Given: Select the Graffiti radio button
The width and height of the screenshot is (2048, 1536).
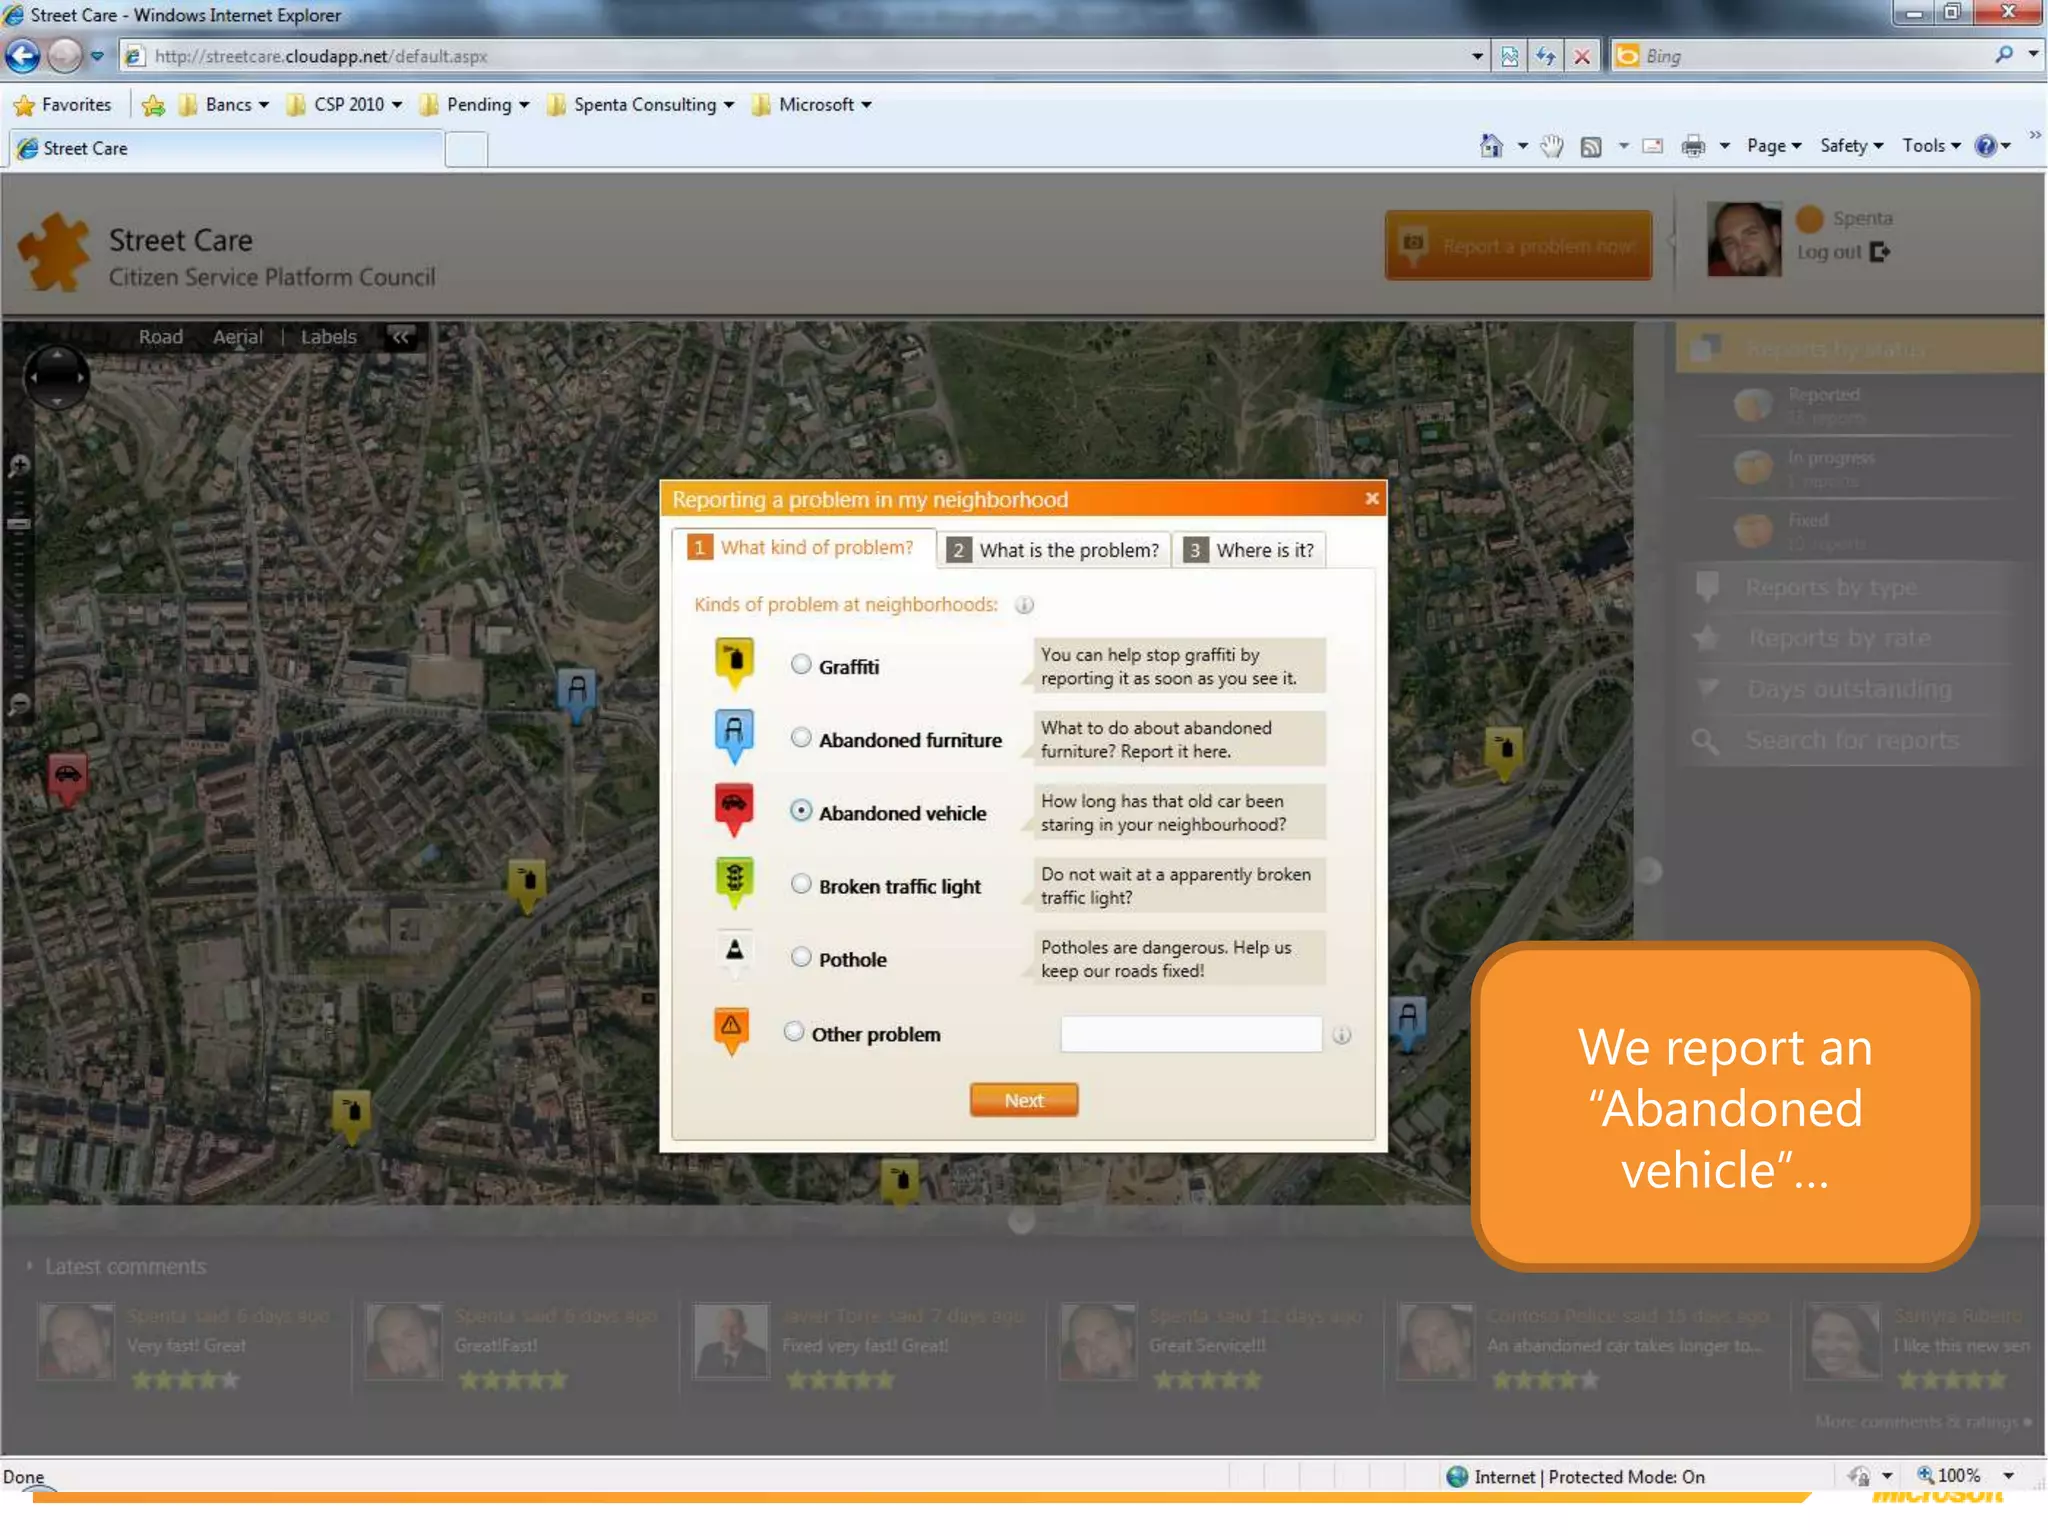Looking at the screenshot, I should coord(801,664).
